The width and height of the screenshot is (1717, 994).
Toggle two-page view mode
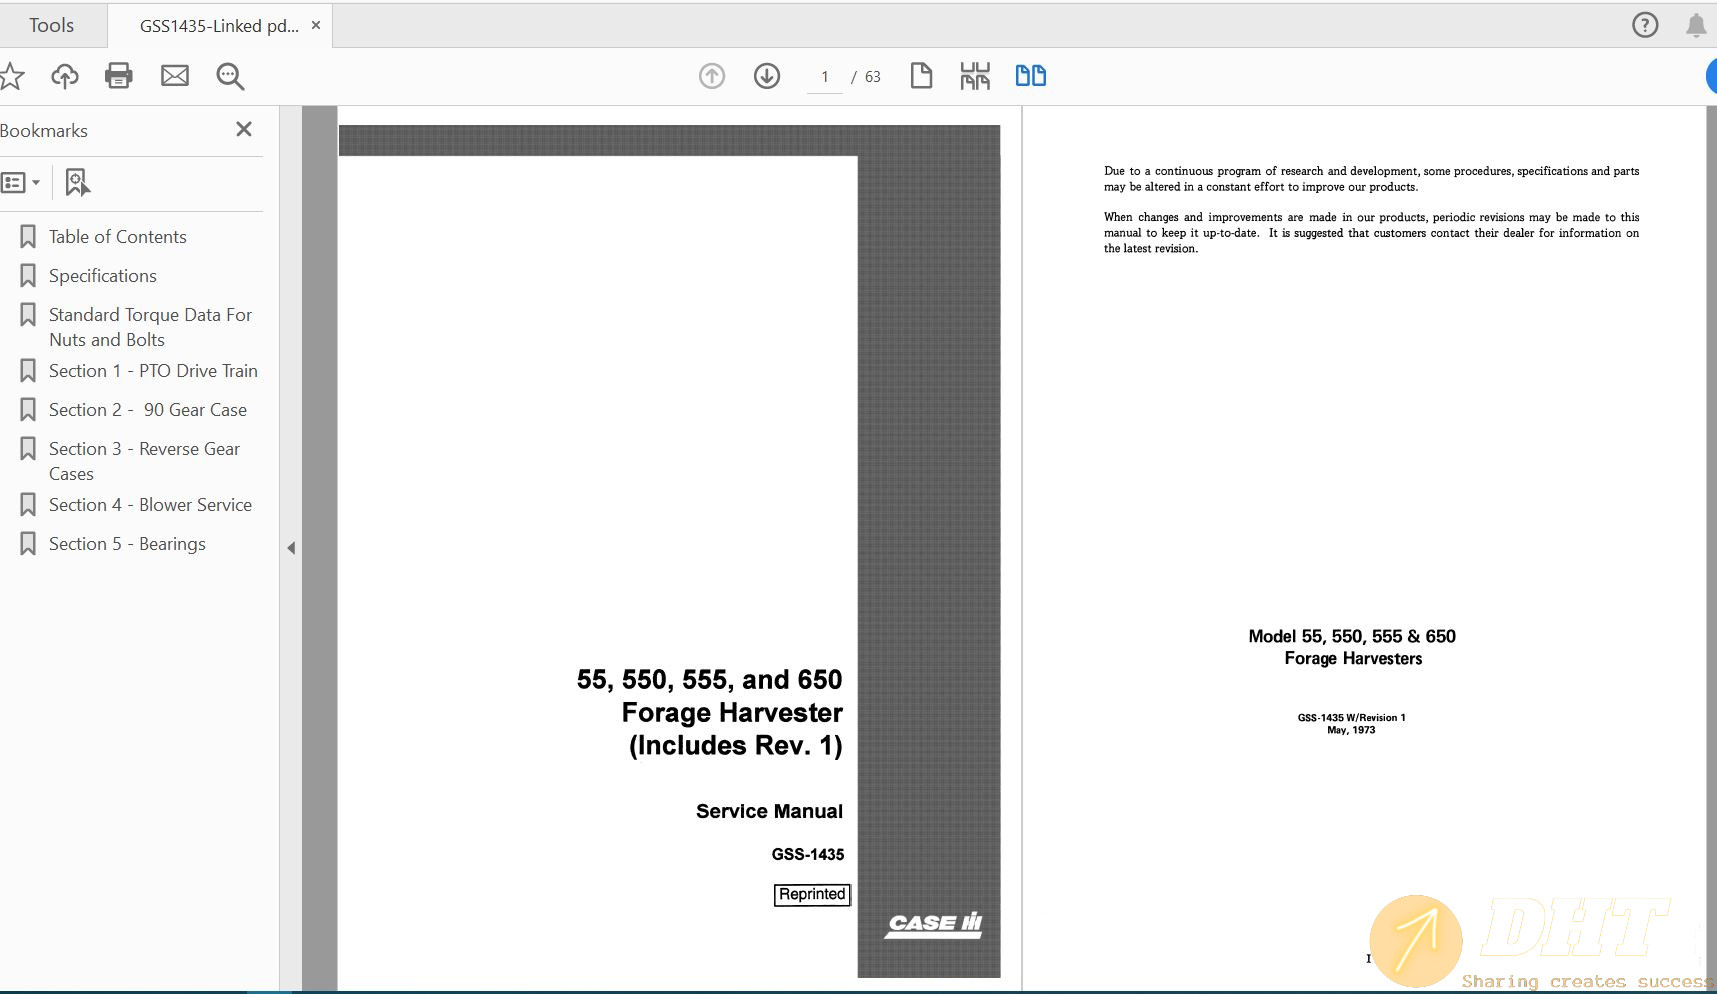point(1030,76)
